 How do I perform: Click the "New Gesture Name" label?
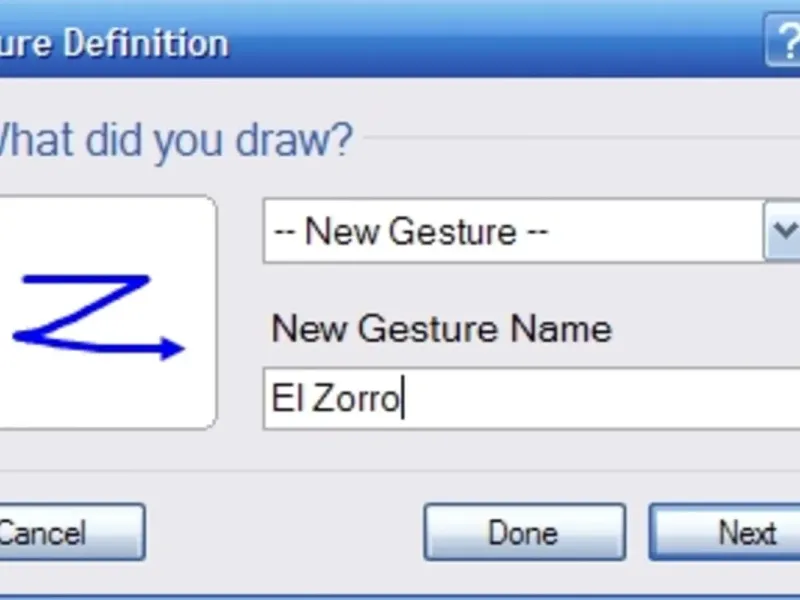[441, 328]
